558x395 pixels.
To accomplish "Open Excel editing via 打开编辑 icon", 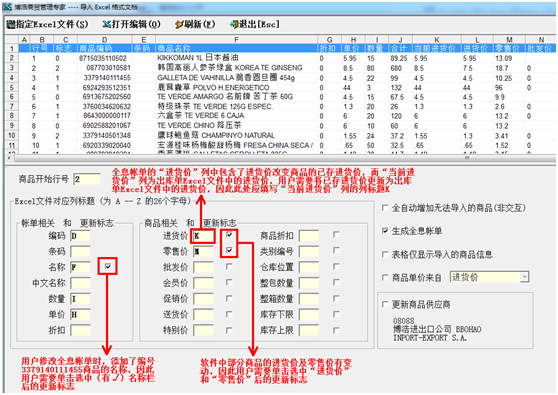I will 107,24.
